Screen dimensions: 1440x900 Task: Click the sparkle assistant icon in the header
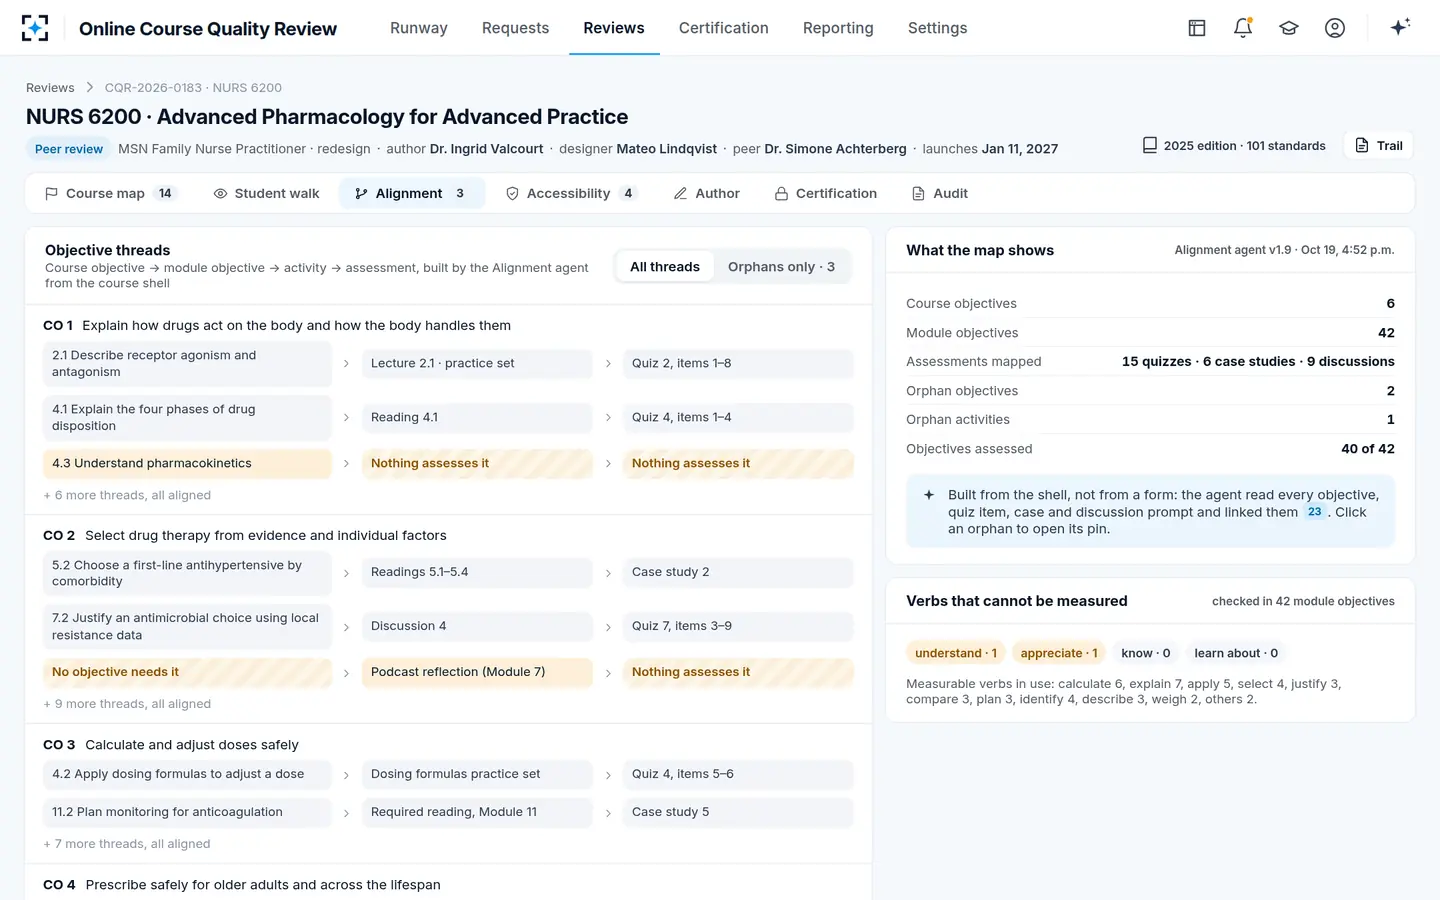pyautogui.click(x=1400, y=27)
